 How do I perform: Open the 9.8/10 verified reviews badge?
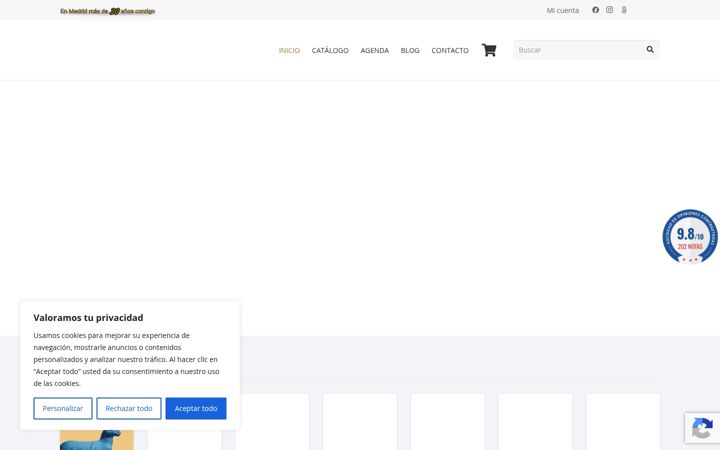click(x=690, y=236)
